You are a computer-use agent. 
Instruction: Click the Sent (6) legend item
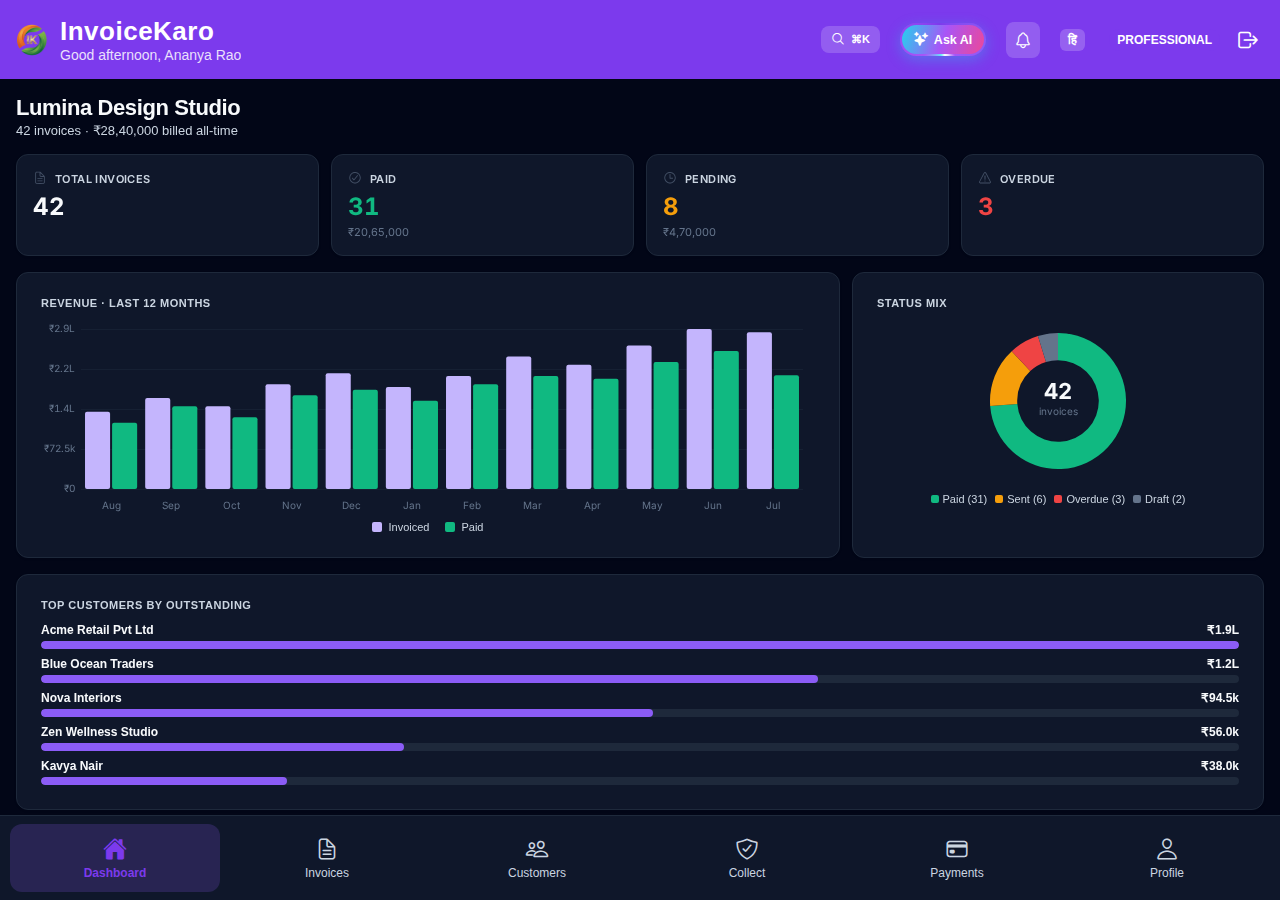[1021, 499]
